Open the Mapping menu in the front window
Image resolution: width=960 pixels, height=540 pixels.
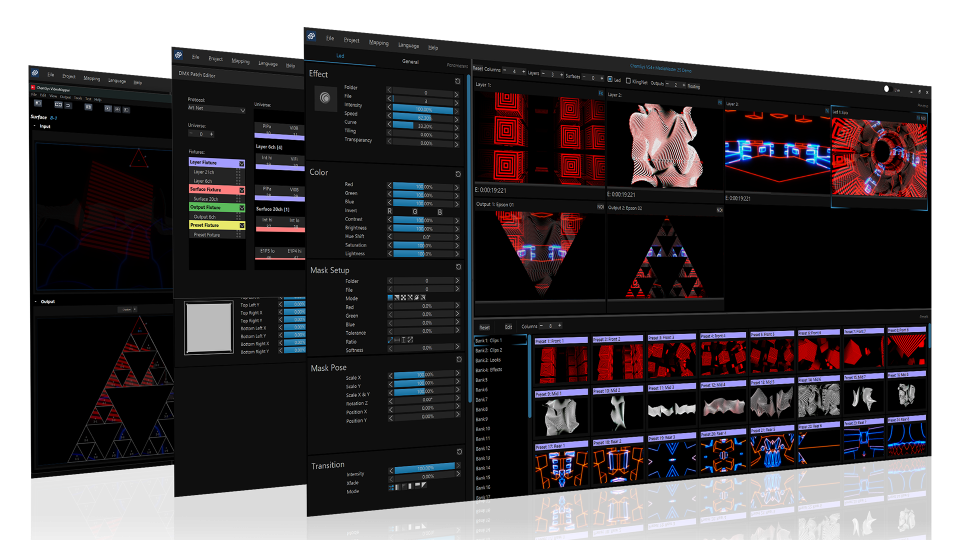click(x=379, y=43)
